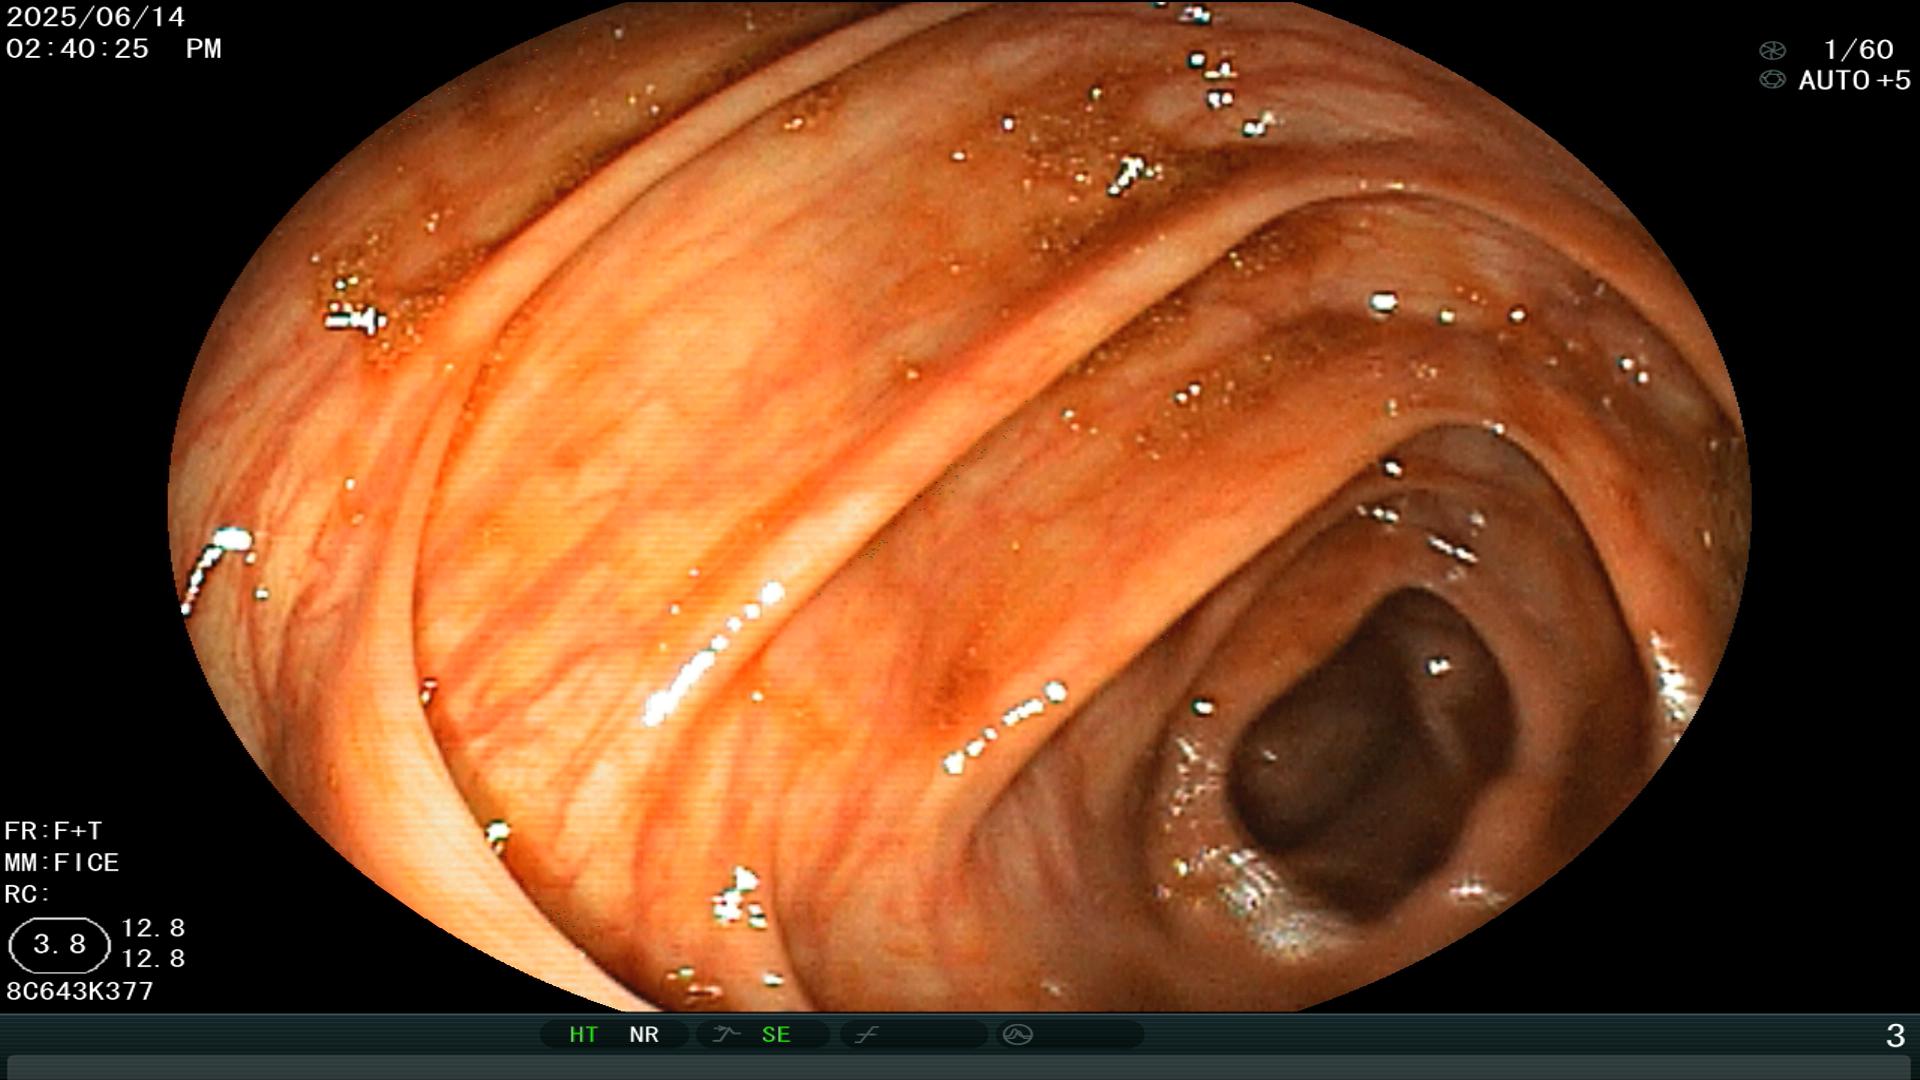Image resolution: width=1920 pixels, height=1080 pixels.
Task: Toggle the NR noise reduction indicator
Action: tap(644, 1035)
